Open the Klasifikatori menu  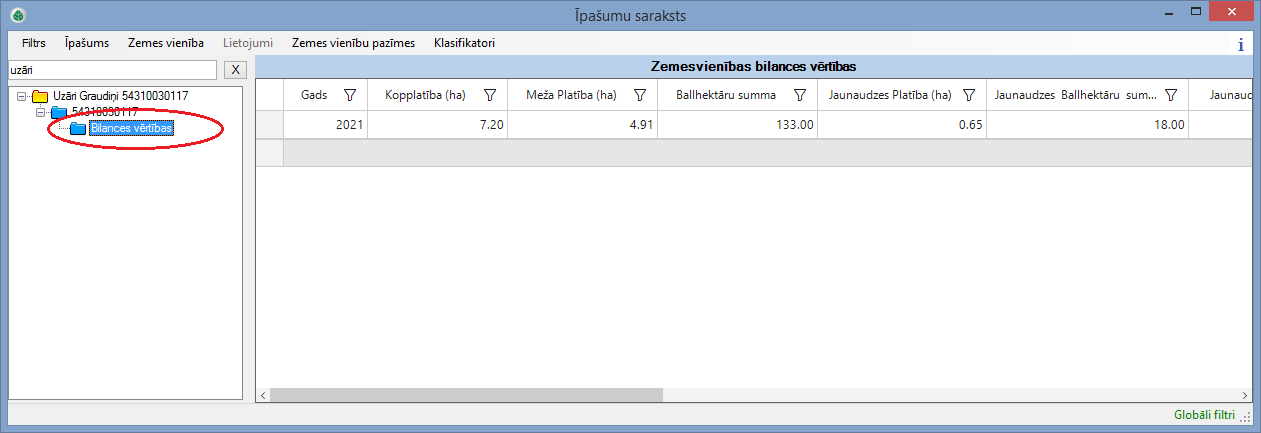point(464,43)
